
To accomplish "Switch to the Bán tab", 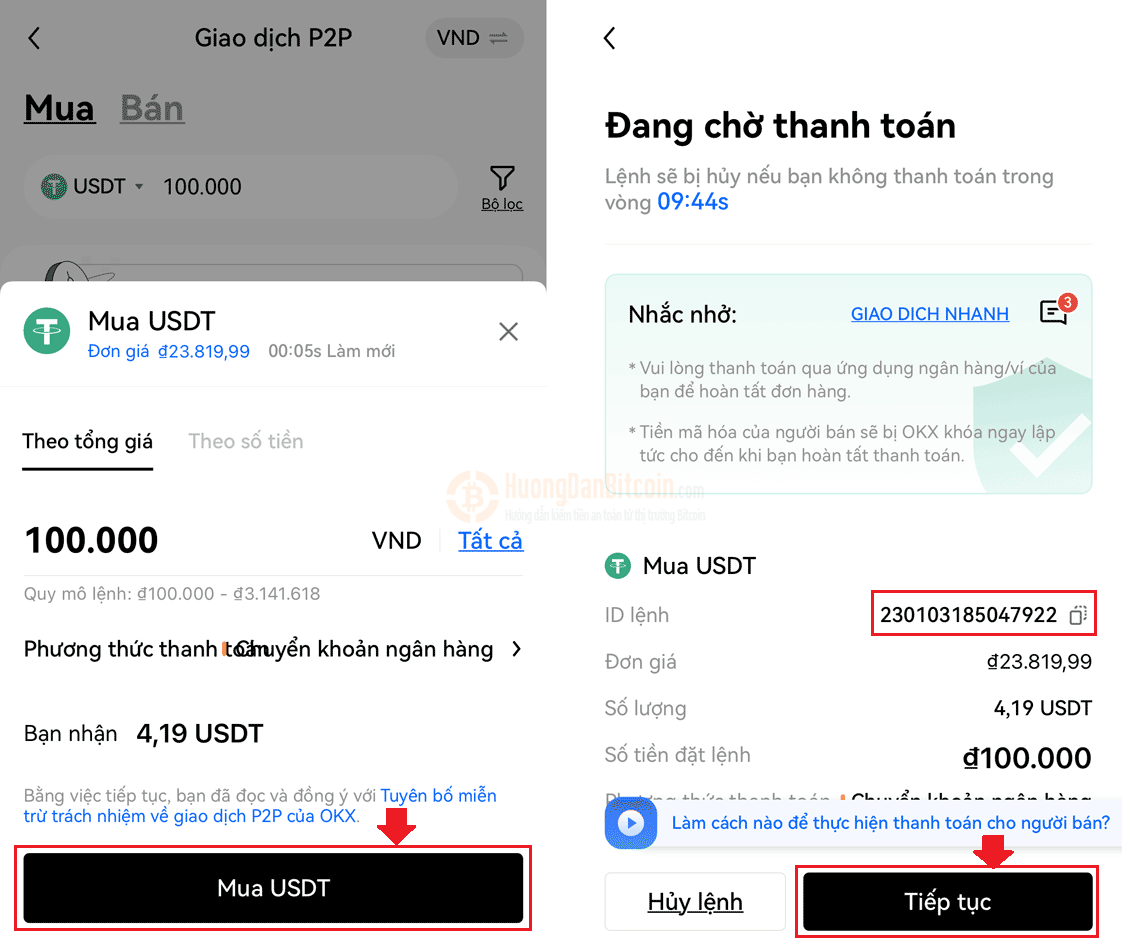I will tap(151, 108).
